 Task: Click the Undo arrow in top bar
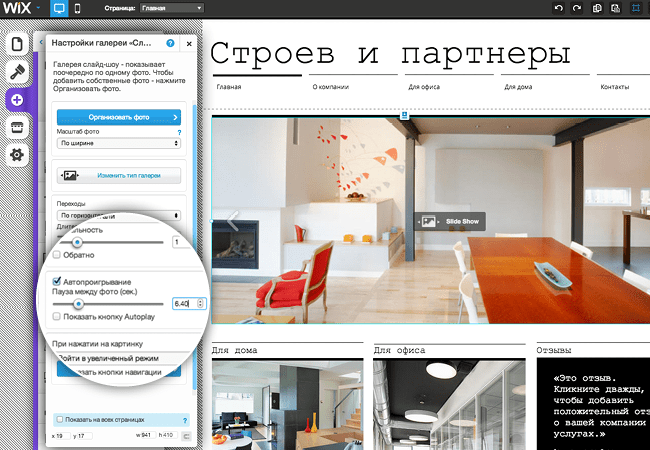559,8
